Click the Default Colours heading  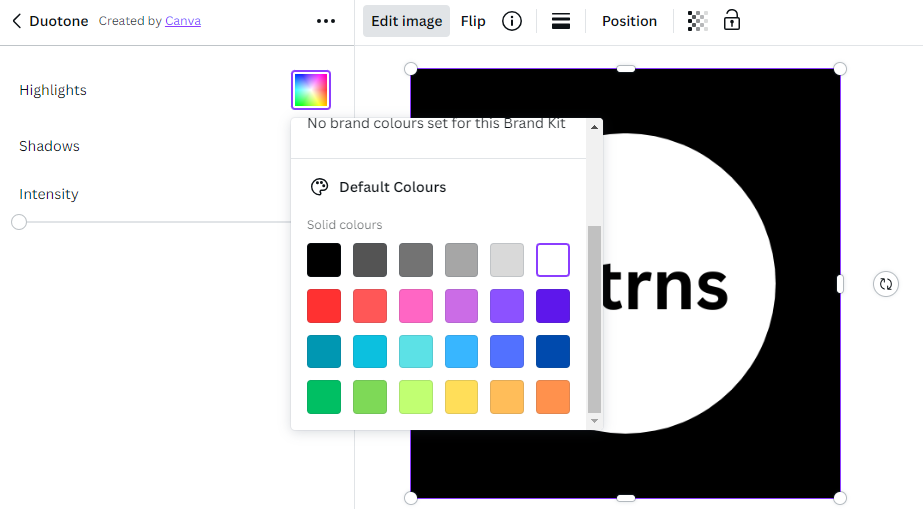[x=393, y=187]
